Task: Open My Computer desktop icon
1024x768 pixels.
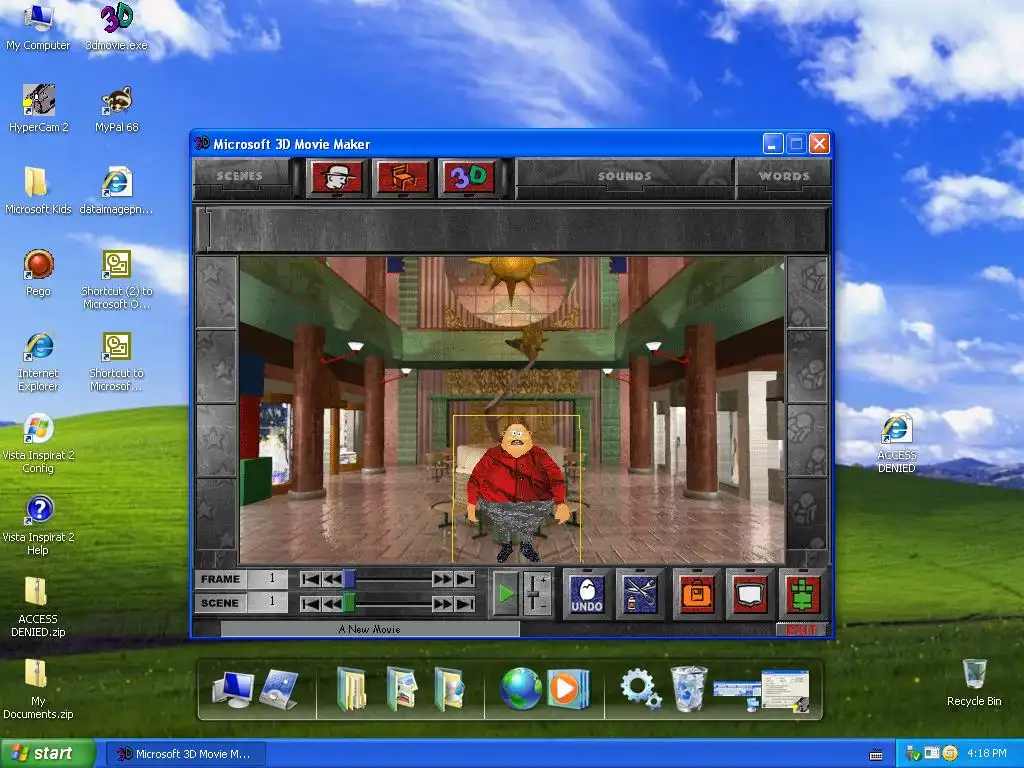Action: [38, 27]
